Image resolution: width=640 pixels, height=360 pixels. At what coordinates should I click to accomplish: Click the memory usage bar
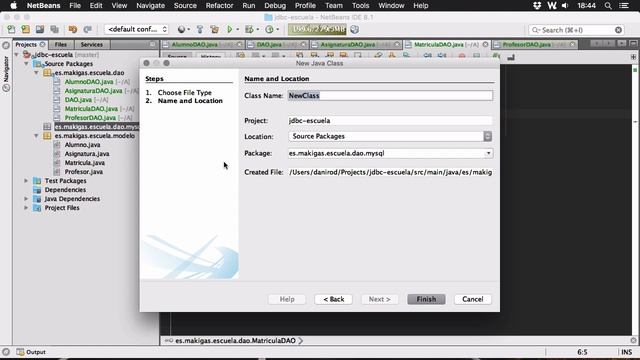click(x=317, y=29)
